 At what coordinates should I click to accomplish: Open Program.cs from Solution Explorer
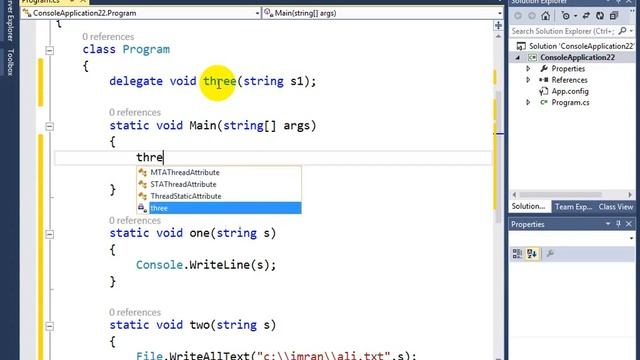click(570, 102)
